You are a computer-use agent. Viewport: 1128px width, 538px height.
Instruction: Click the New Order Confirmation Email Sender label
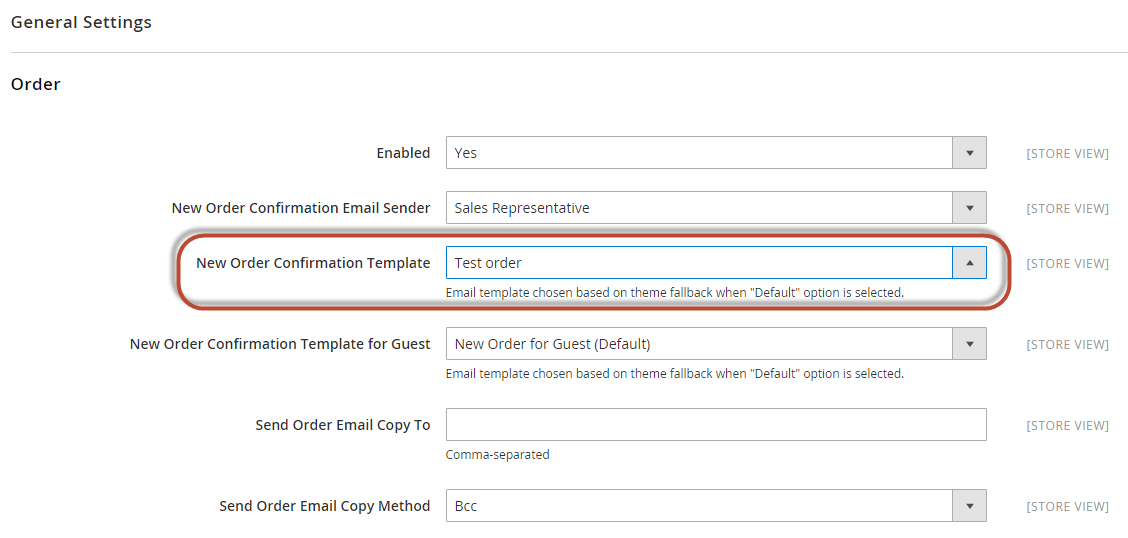(x=301, y=208)
